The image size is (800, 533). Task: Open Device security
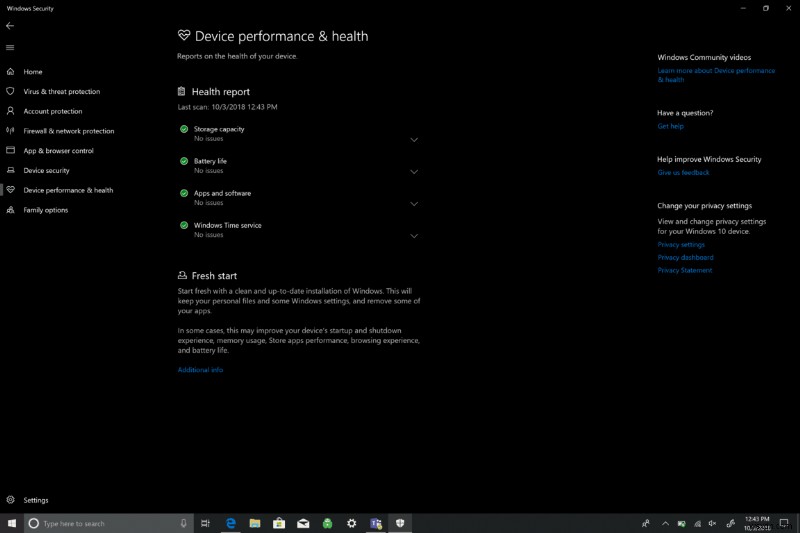46,171
